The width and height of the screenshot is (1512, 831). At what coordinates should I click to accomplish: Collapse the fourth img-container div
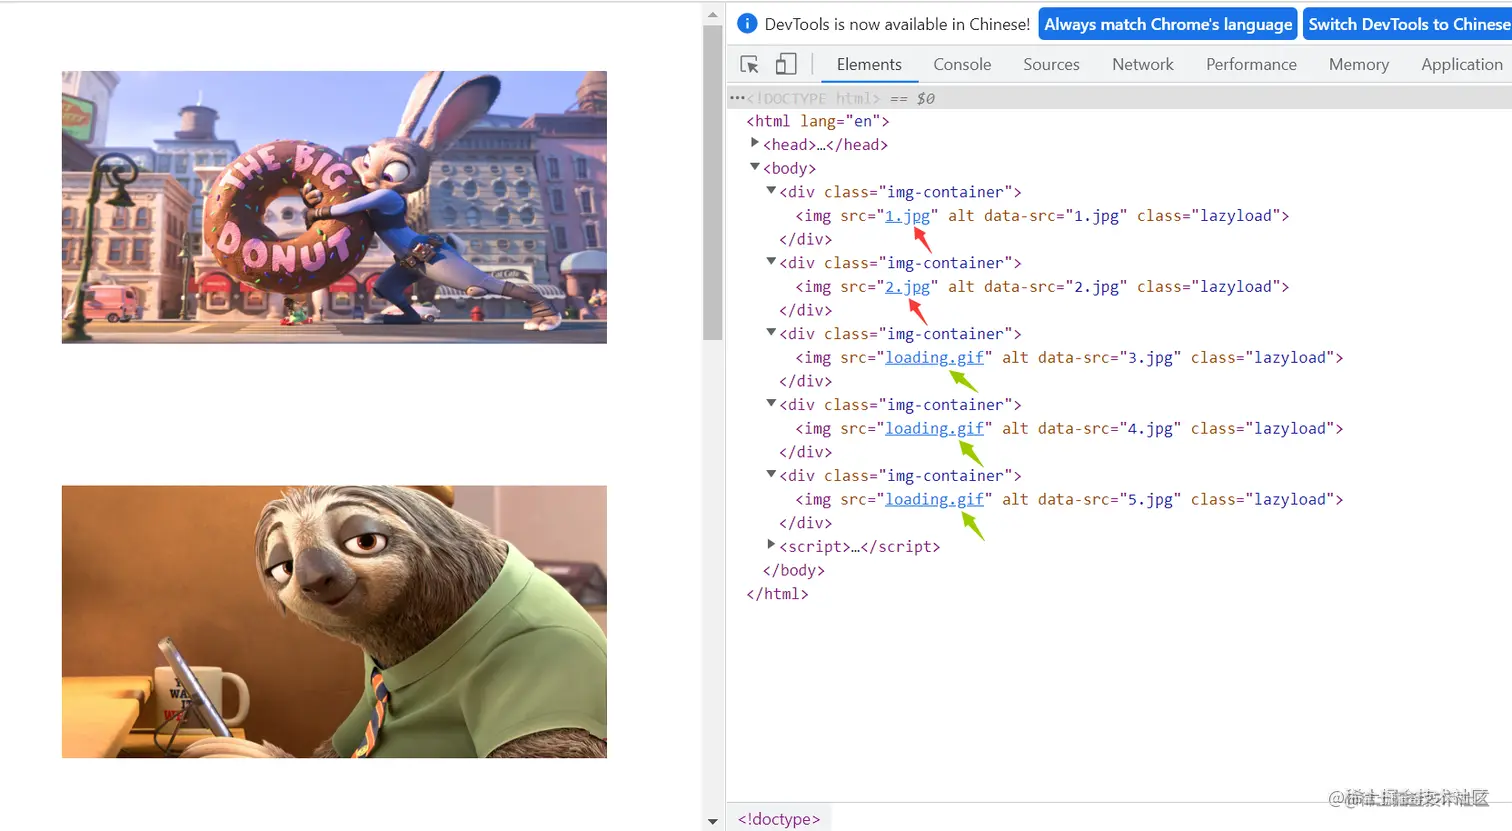point(771,403)
